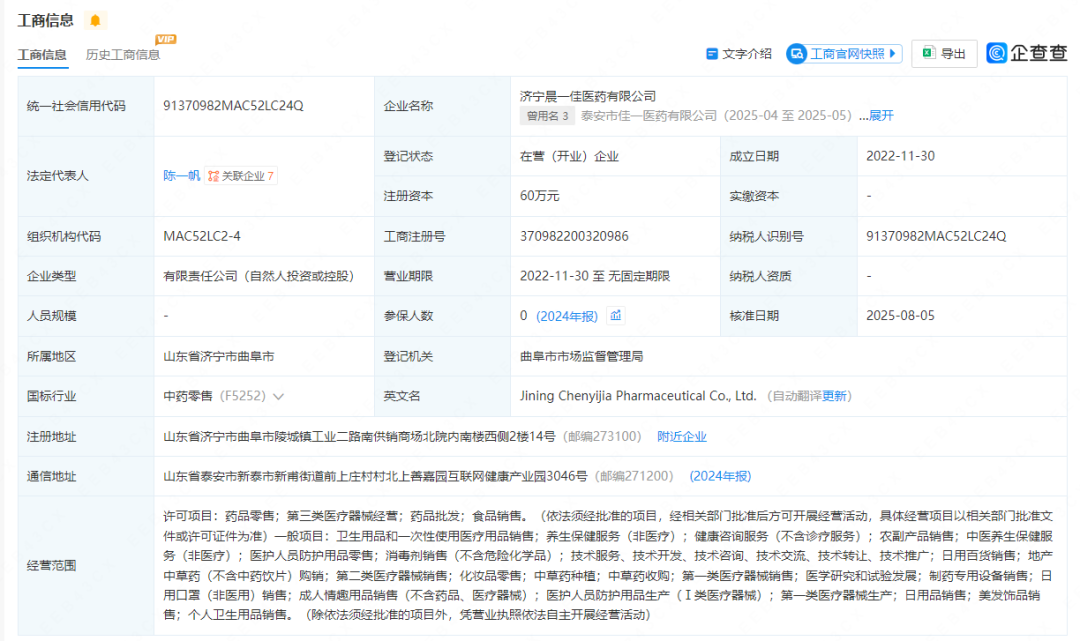Click the 导出 export button
1080x641 pixels.
point(944,54)
